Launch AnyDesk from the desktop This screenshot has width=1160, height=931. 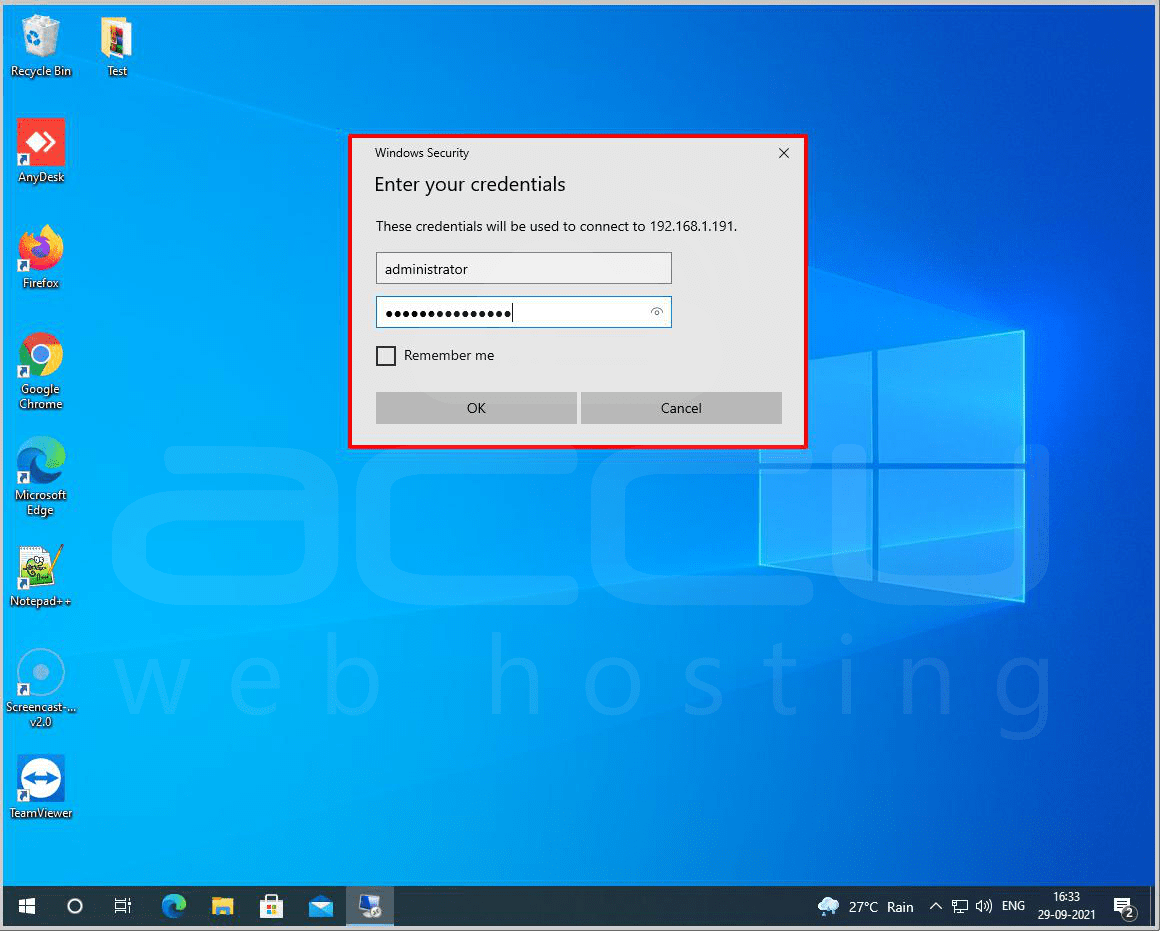41,151
